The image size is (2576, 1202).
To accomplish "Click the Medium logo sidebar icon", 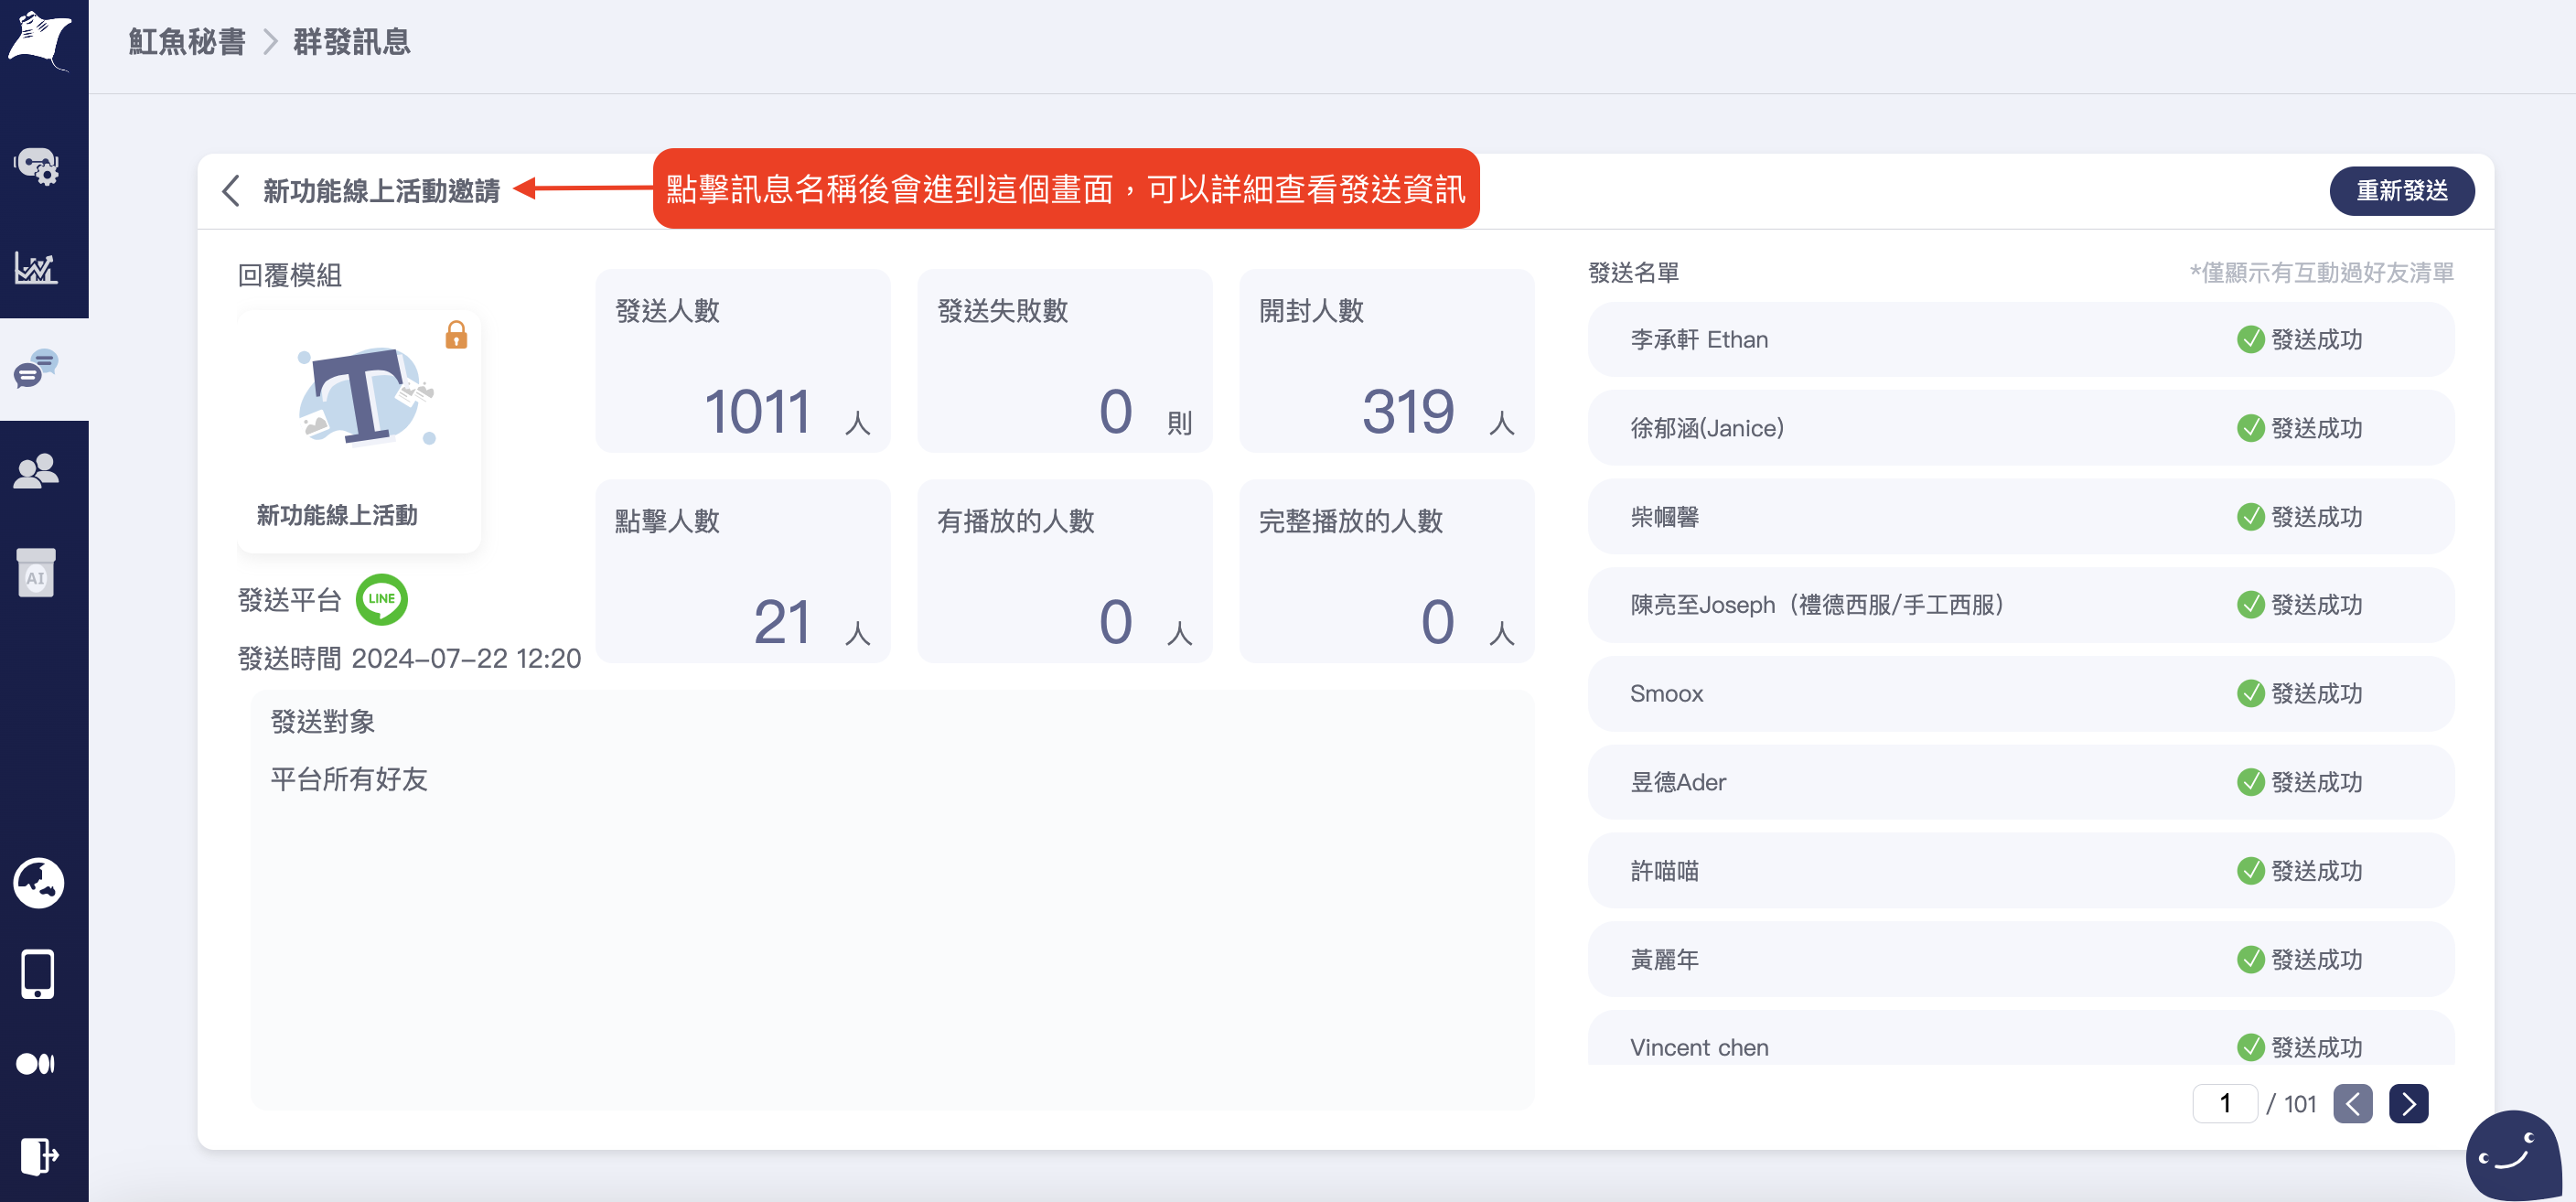I will (x=37, y=1064).
